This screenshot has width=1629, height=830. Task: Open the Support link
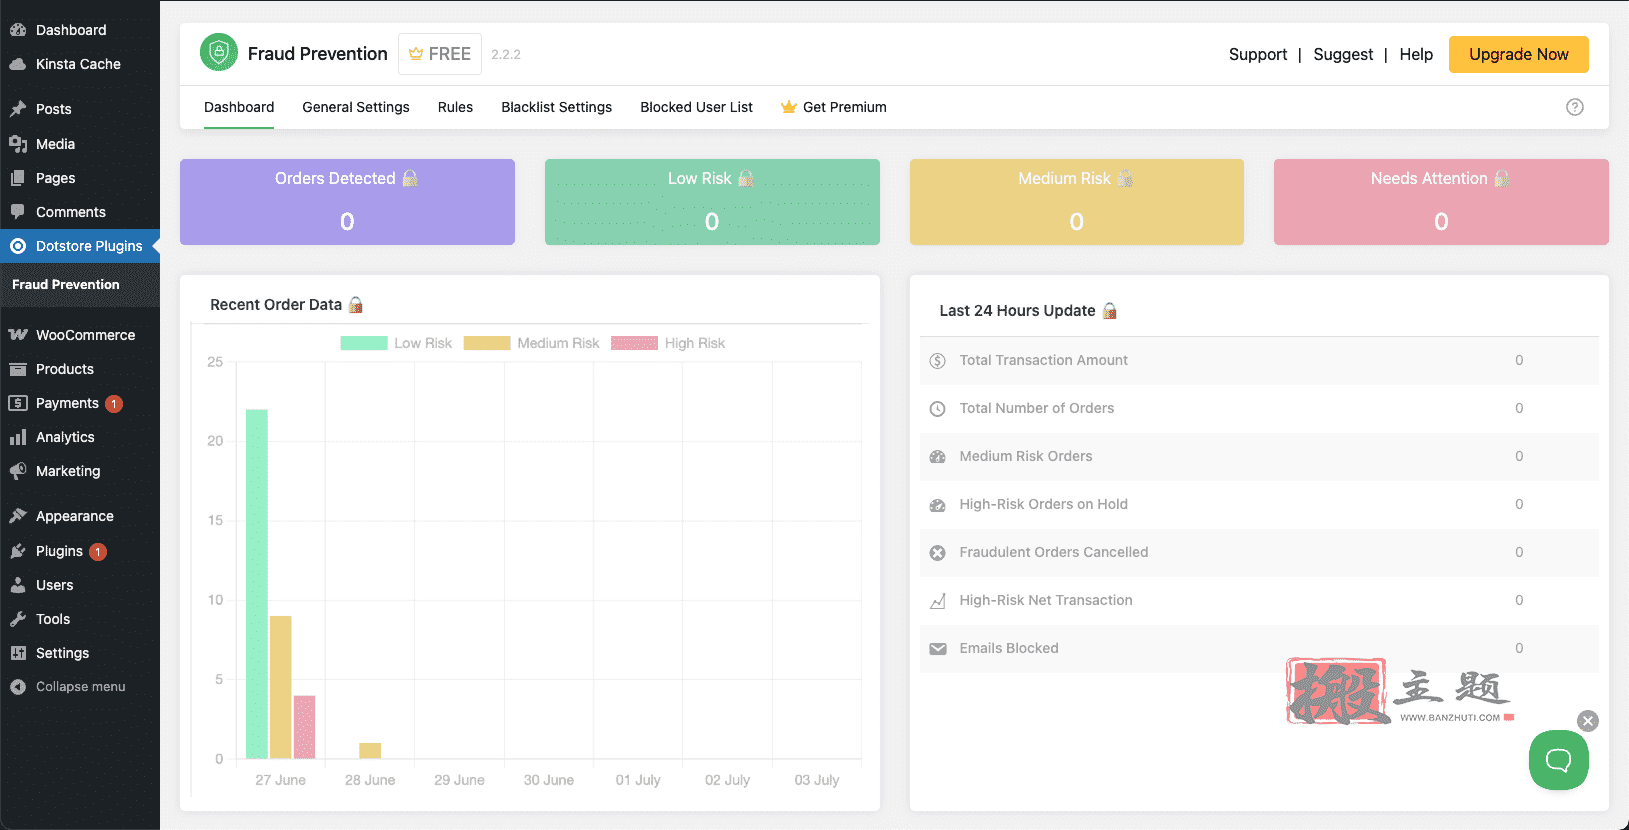pyautogui.click(x=1257, y=54)
